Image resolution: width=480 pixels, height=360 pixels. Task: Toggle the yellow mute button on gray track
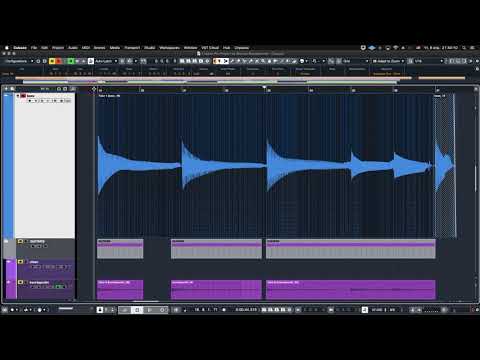click(x=20, y=241)
